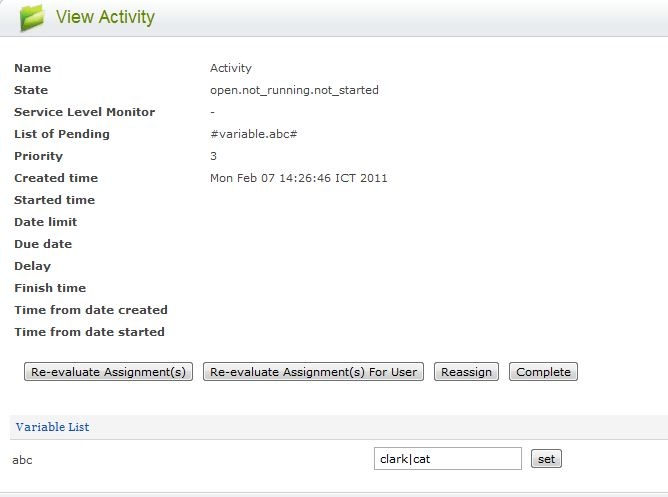This screenshot has width=668, height=497.
Task: Click the State label
Action: pyautogui.click(x=31, y=90)
